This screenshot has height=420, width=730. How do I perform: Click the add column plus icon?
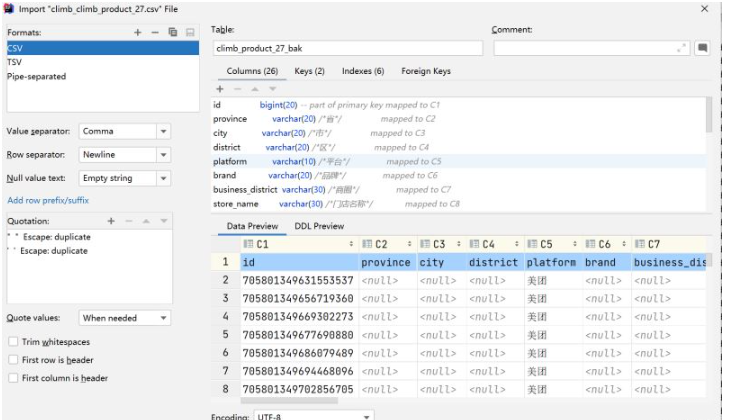tap(220, 89)
